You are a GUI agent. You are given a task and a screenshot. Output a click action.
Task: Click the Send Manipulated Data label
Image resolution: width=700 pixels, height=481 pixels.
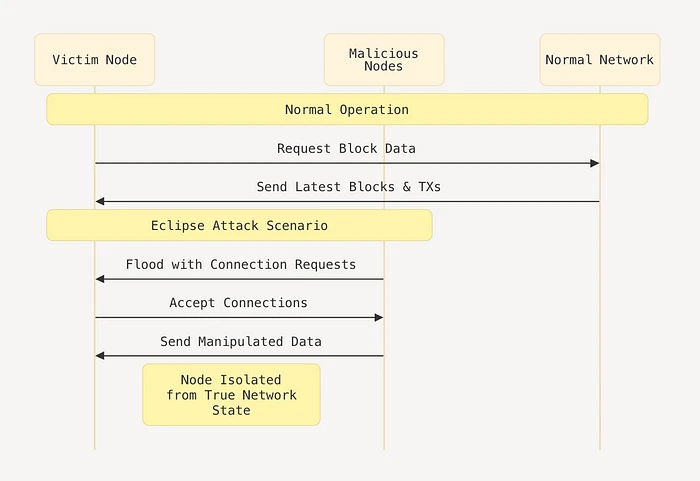click(x=240, y=341)
